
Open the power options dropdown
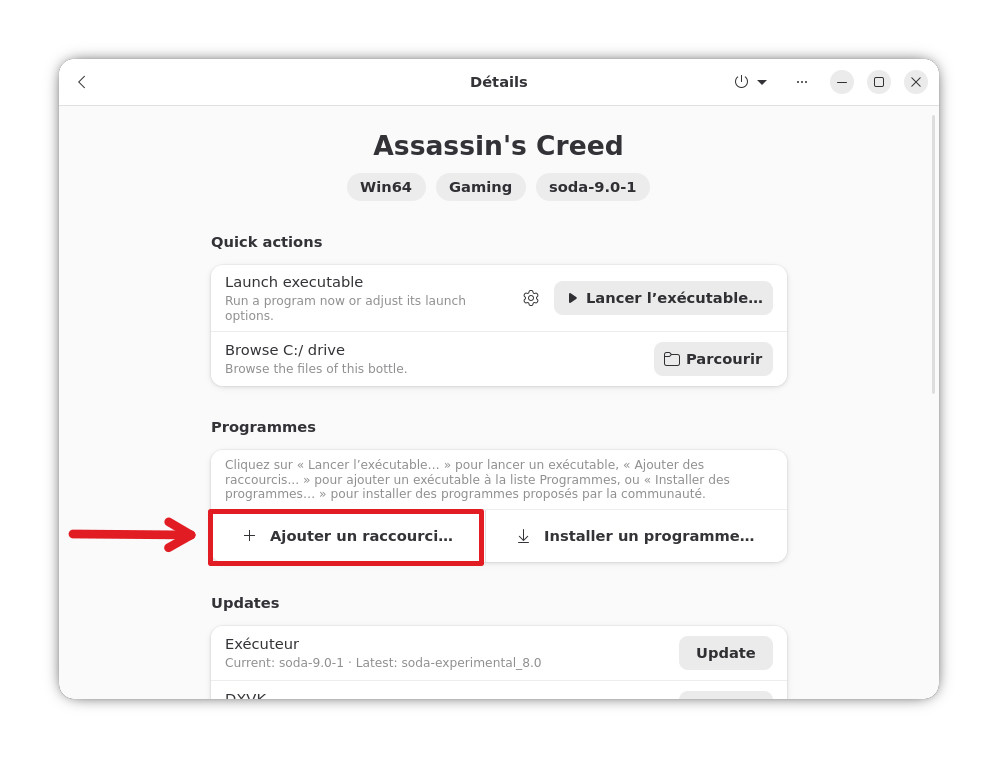pyautogui.click(x=750, y=82)
